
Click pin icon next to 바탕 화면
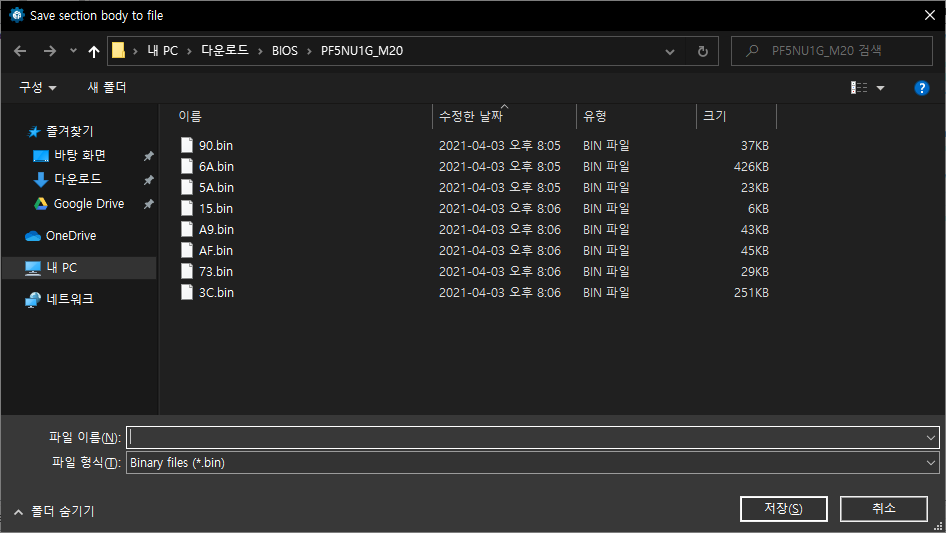tap(148, 156)
